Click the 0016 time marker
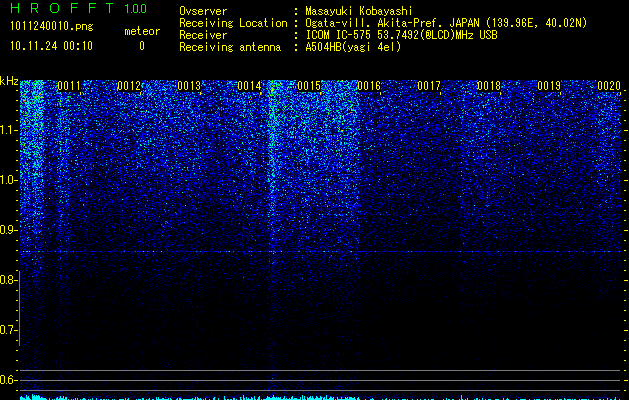629x400 pixels. [369, 86]
